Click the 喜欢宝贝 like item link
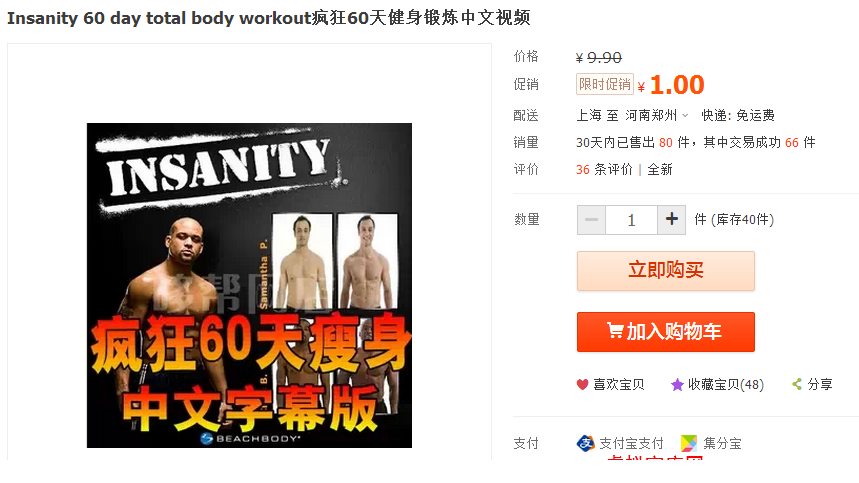 [619, 385]
